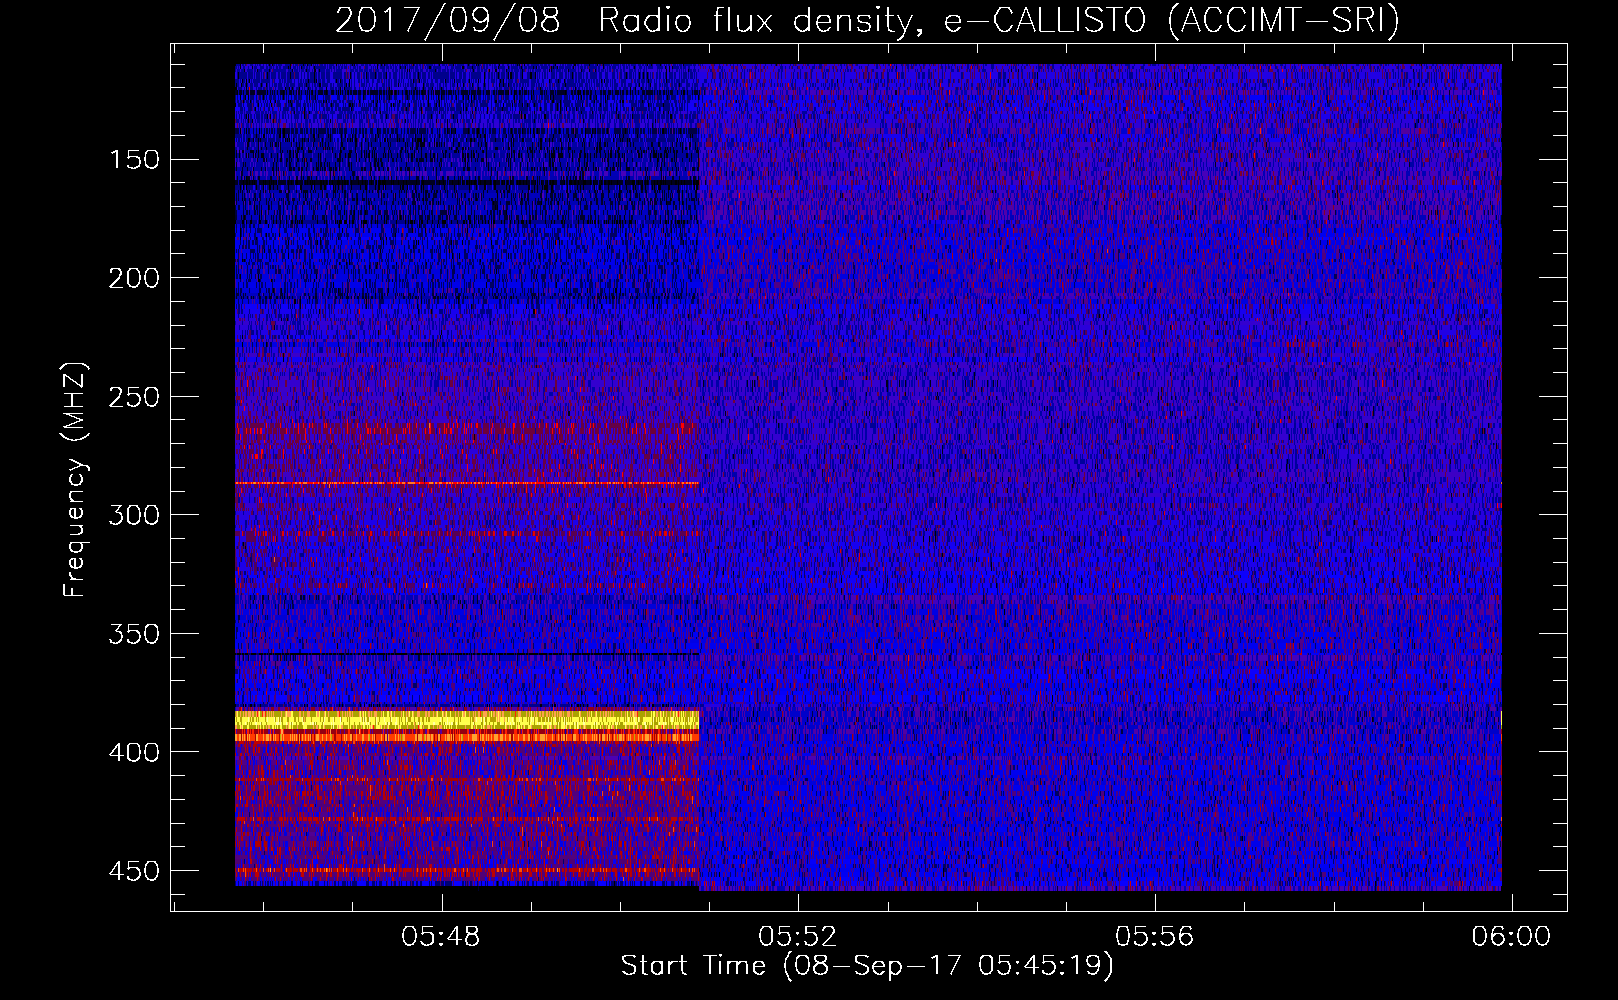This screenshot has width=1618, height=1000.
Task: Click the 'Start Time (08-Sep-17 05:45:19)' label
Action: click(867, 966)
